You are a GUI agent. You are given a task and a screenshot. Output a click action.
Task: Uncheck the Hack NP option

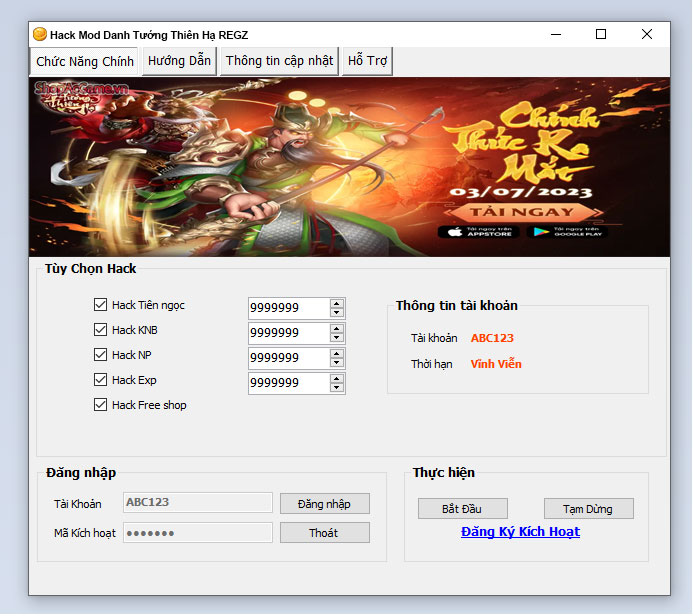[x=100, y=354]
